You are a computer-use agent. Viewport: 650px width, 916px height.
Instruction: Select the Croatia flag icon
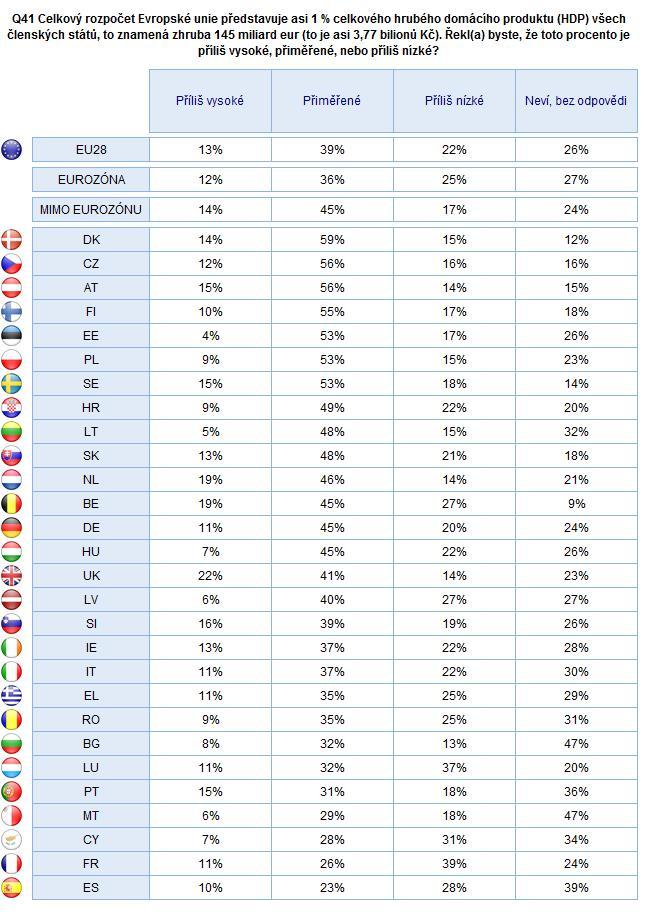[x=11, y=407]
